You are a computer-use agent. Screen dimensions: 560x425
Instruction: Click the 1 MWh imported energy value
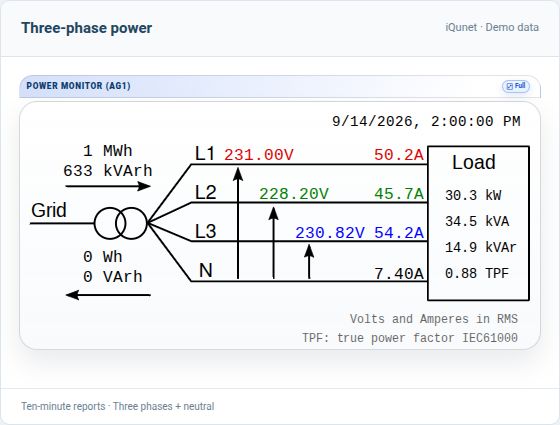tap(108, 151)
